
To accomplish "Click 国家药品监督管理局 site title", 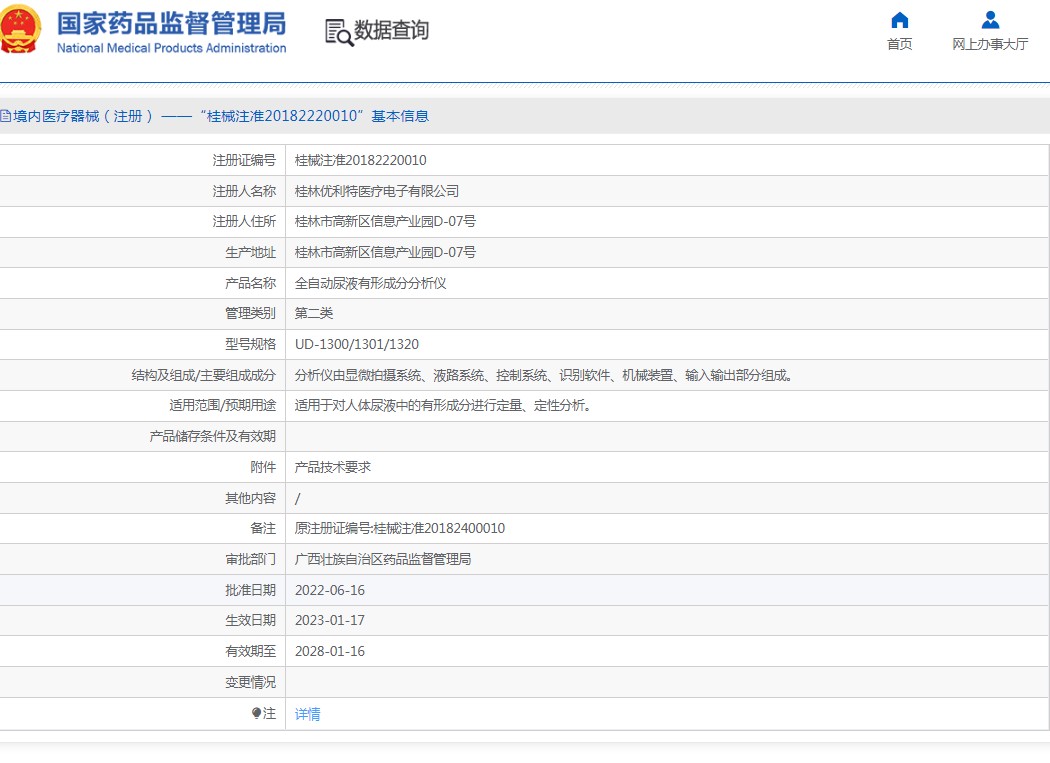I will pos(171,23).
